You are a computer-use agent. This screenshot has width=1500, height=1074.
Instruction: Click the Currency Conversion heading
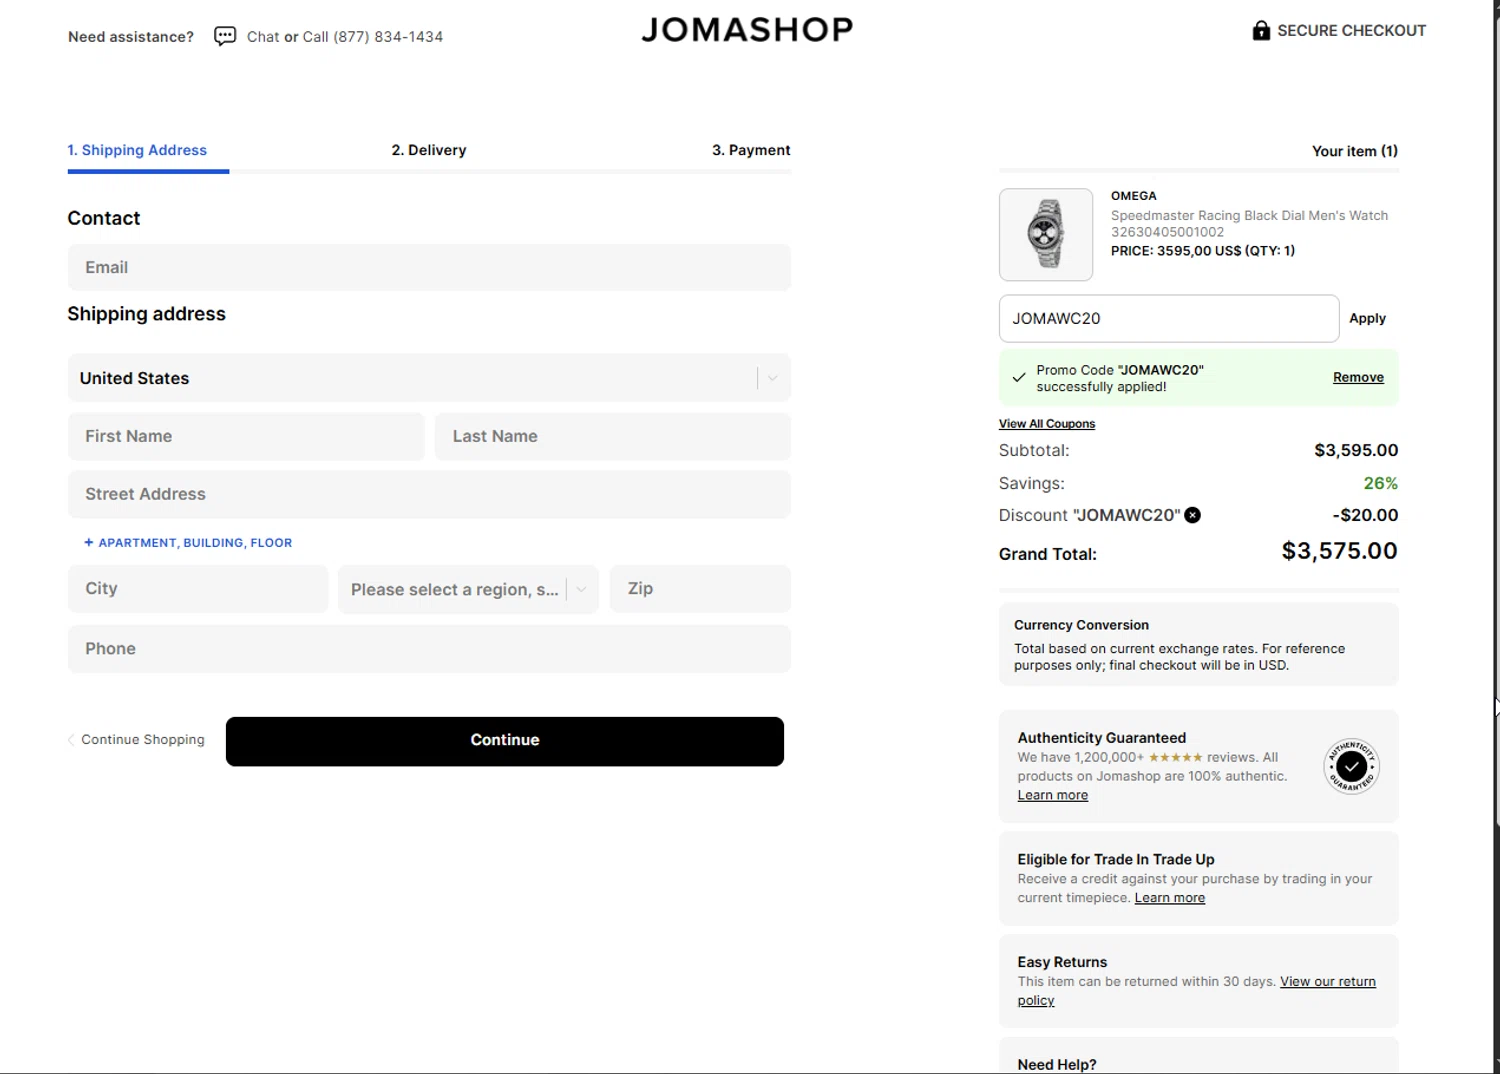[1081, 625]
